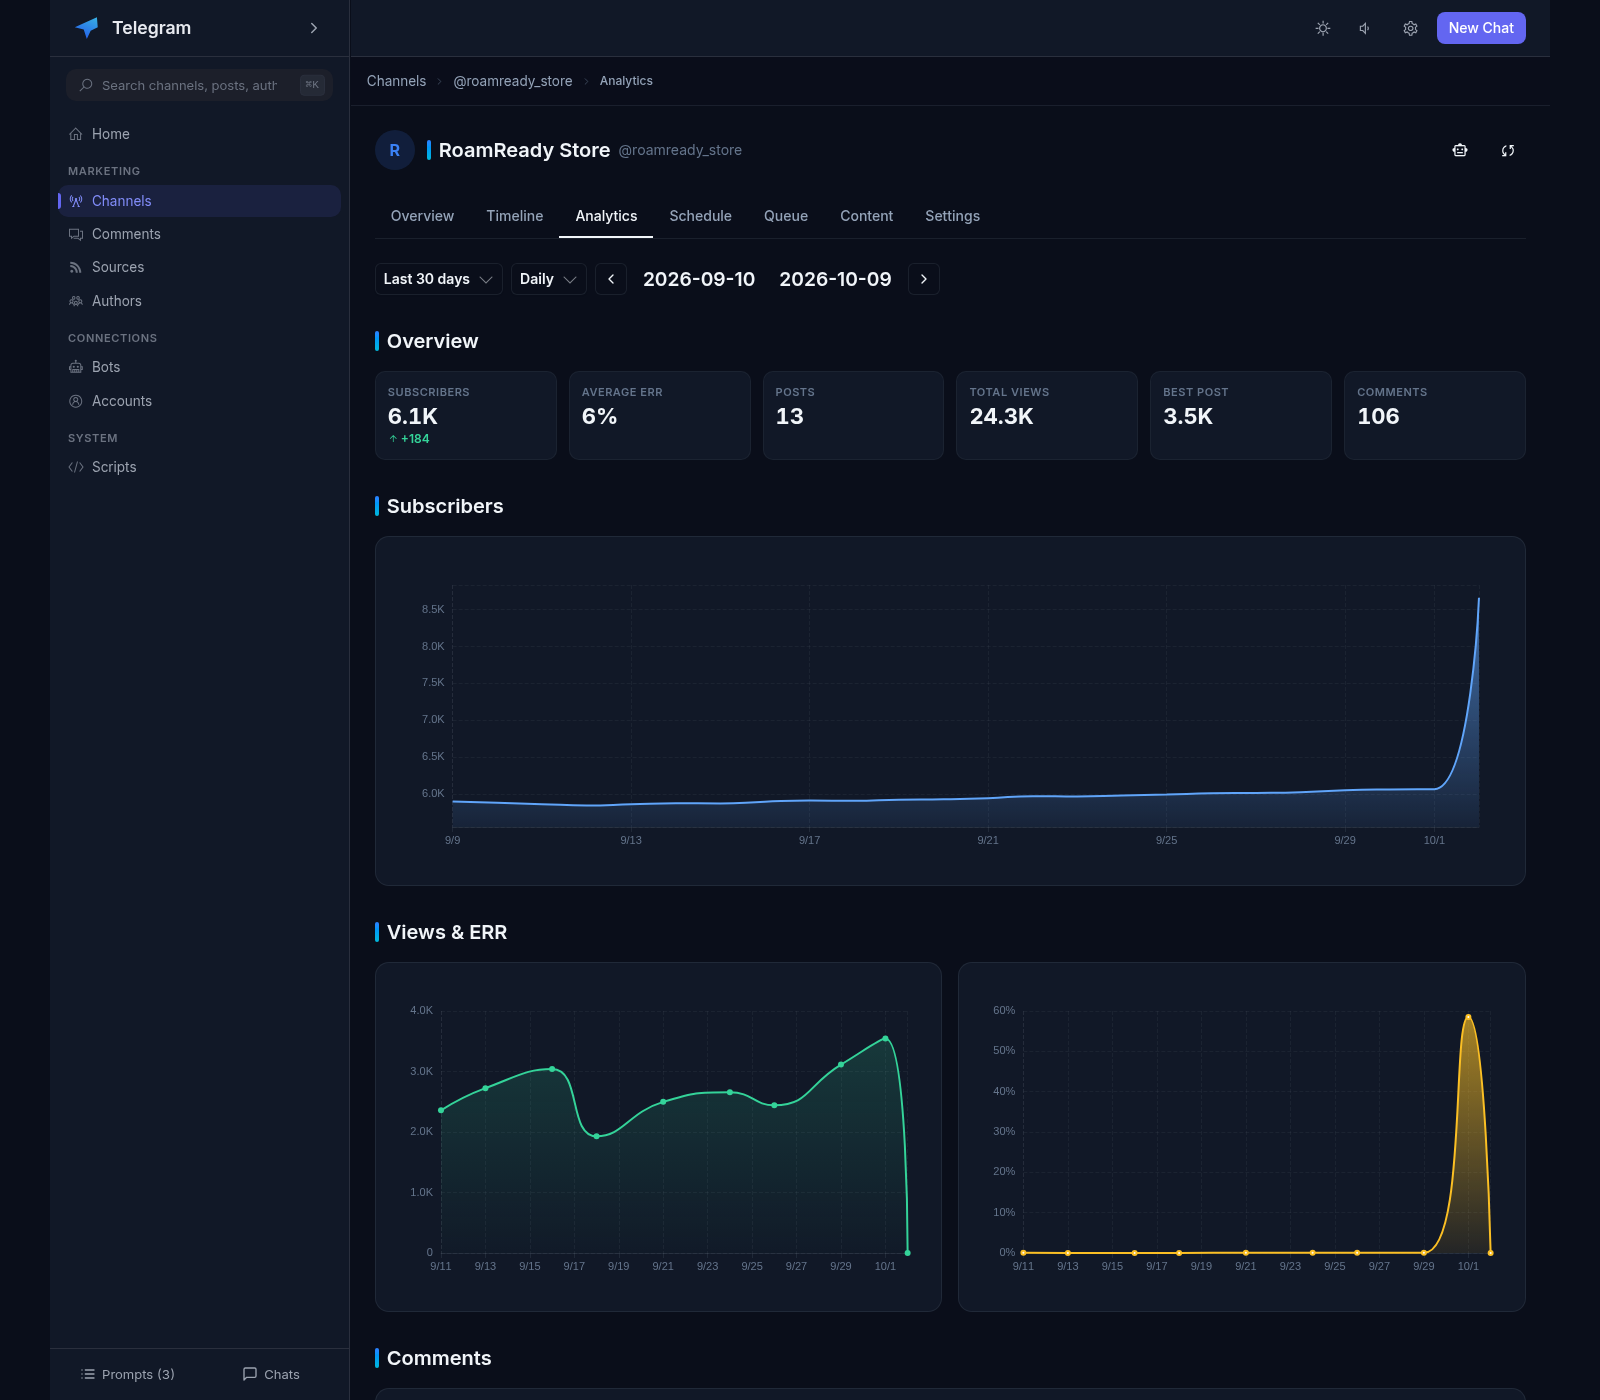Click the RoamReady Store avatar R
Image resolution: width=1600 pixels, height=1400 pixels.
pos(395,150)
